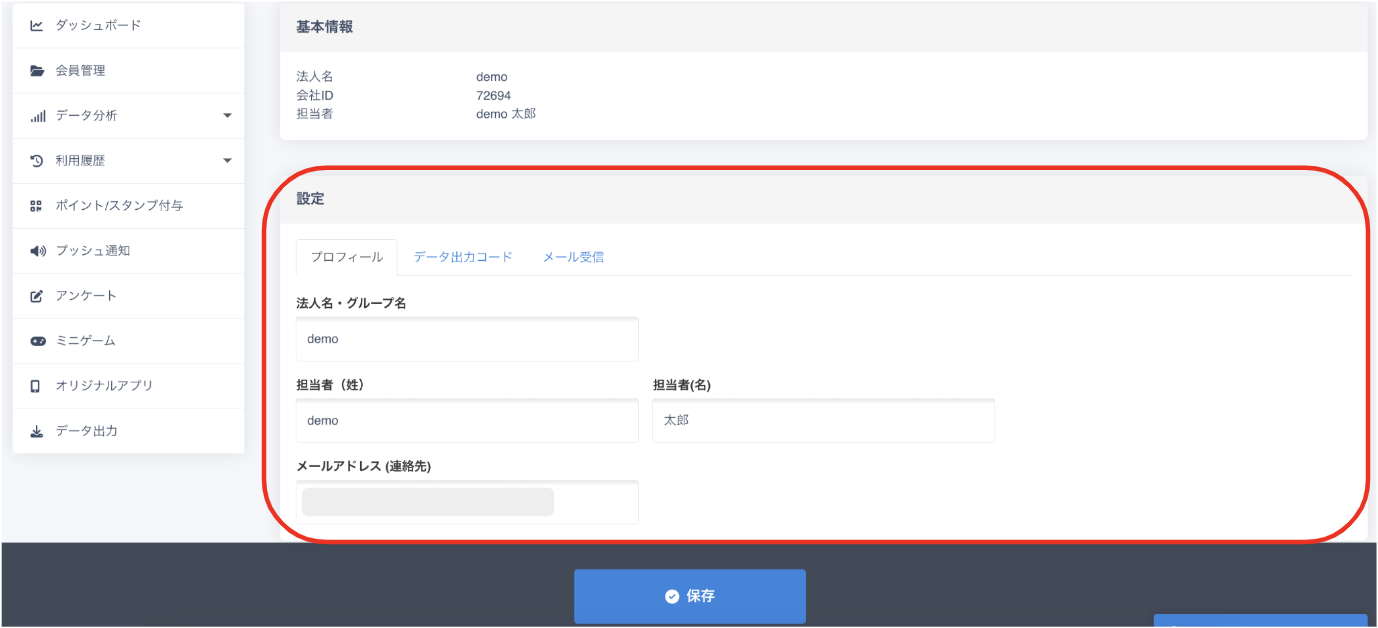Image resolution: width=1378 pixels, height=628 pixels.
Task: Click the data export download icon
Action: (37, 431)
